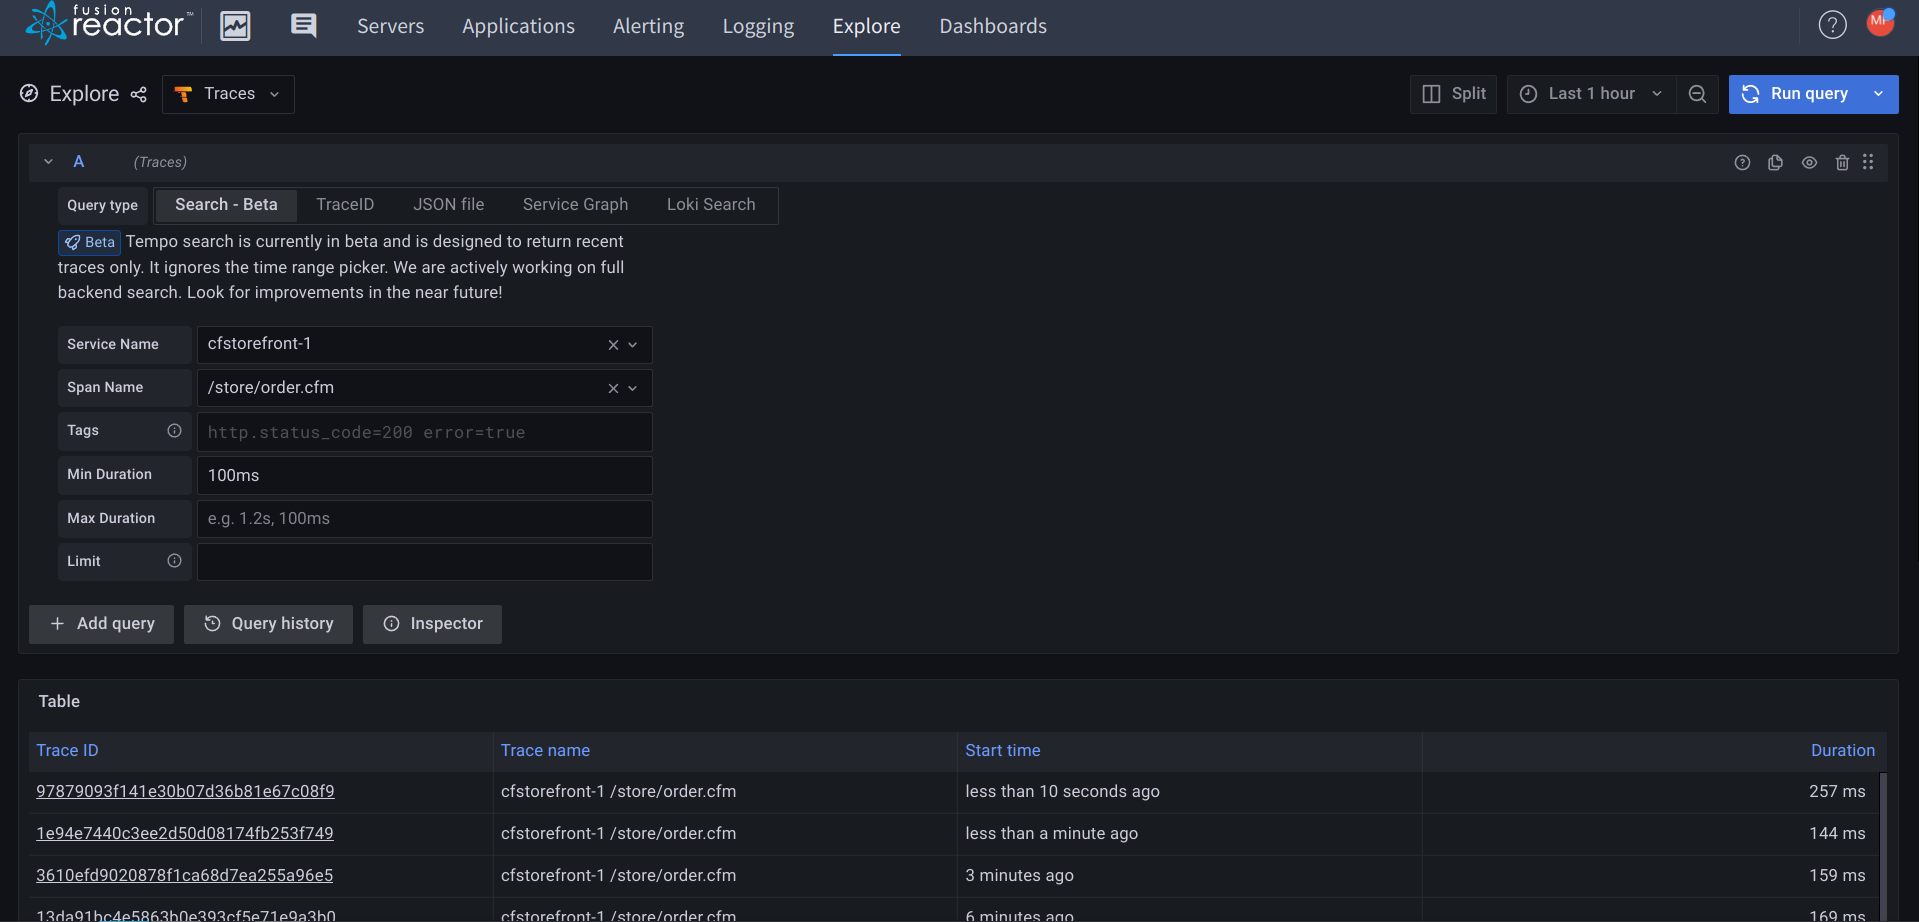Collapse query A with its chevron

[x=47, y=160]
